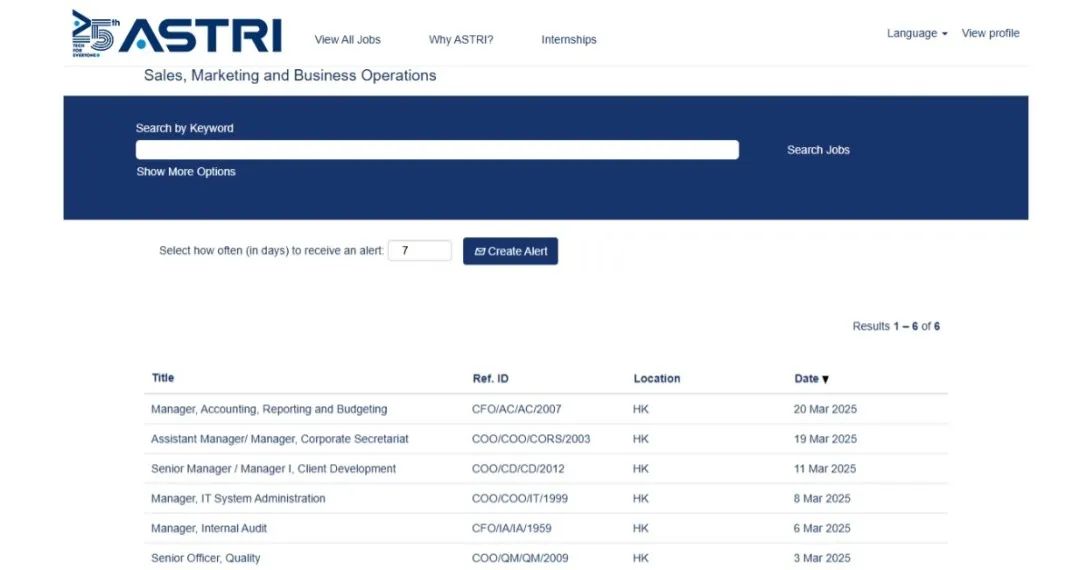The width and height of the screenshot is (1080, 570).
Task: Click the date 11 Mar 2025
Action: point(824,469)
